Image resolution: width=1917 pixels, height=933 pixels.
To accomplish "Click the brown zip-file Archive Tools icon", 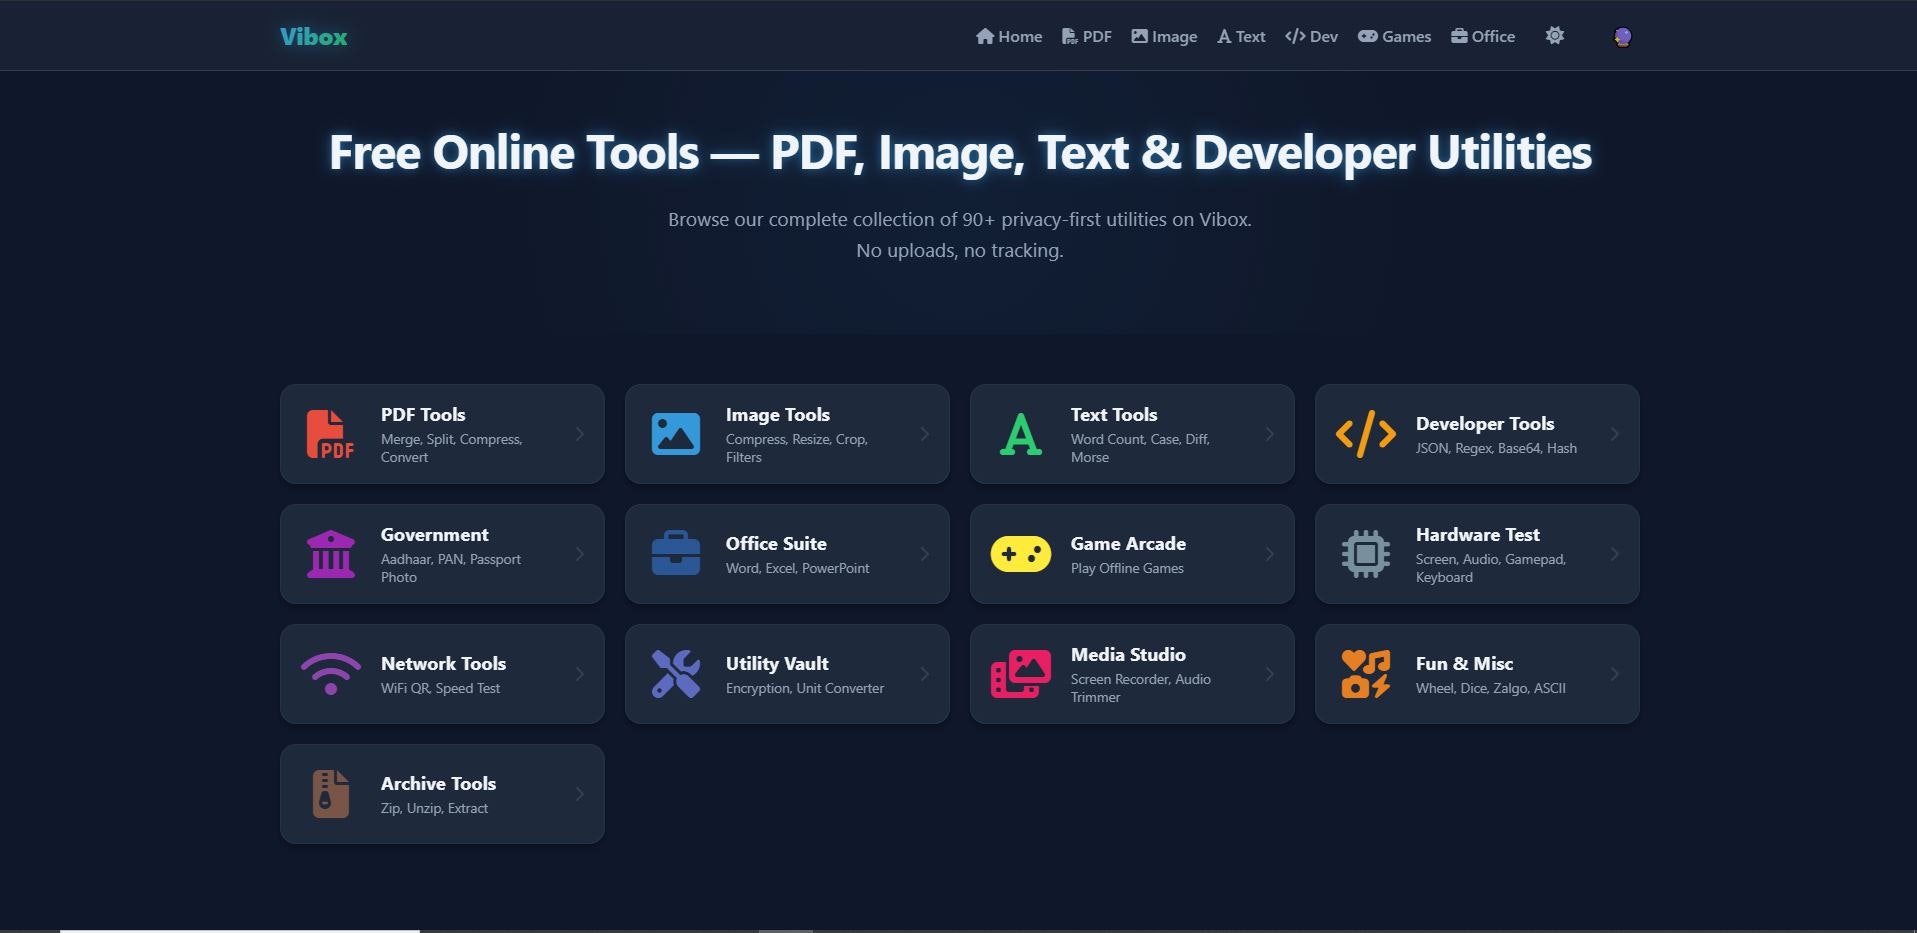I will (x=331, y=794).
